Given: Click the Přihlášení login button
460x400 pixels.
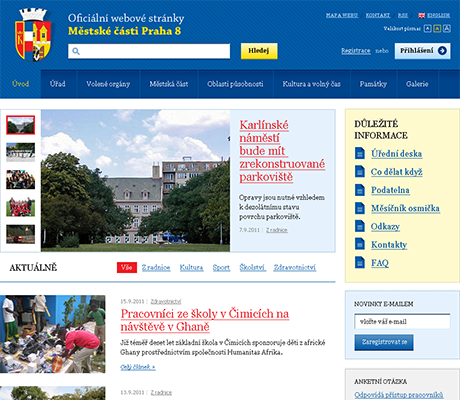Looking at the screenshot, I should tap(423, 51).
